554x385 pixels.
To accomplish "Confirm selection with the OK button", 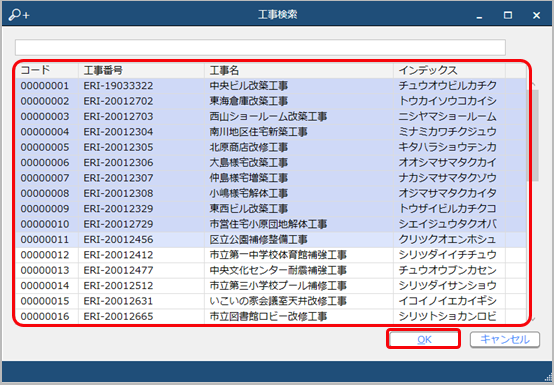I will pyautogui.click(x=424, y=339).
